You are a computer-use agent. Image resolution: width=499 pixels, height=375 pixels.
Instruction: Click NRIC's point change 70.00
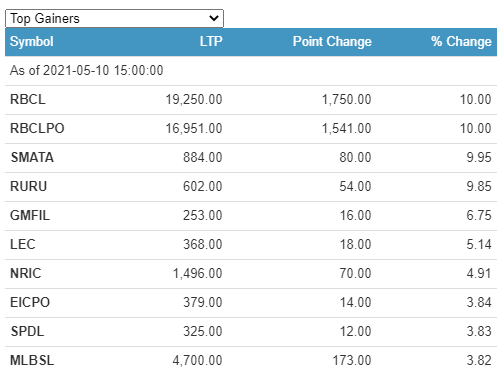coord(355,273)
